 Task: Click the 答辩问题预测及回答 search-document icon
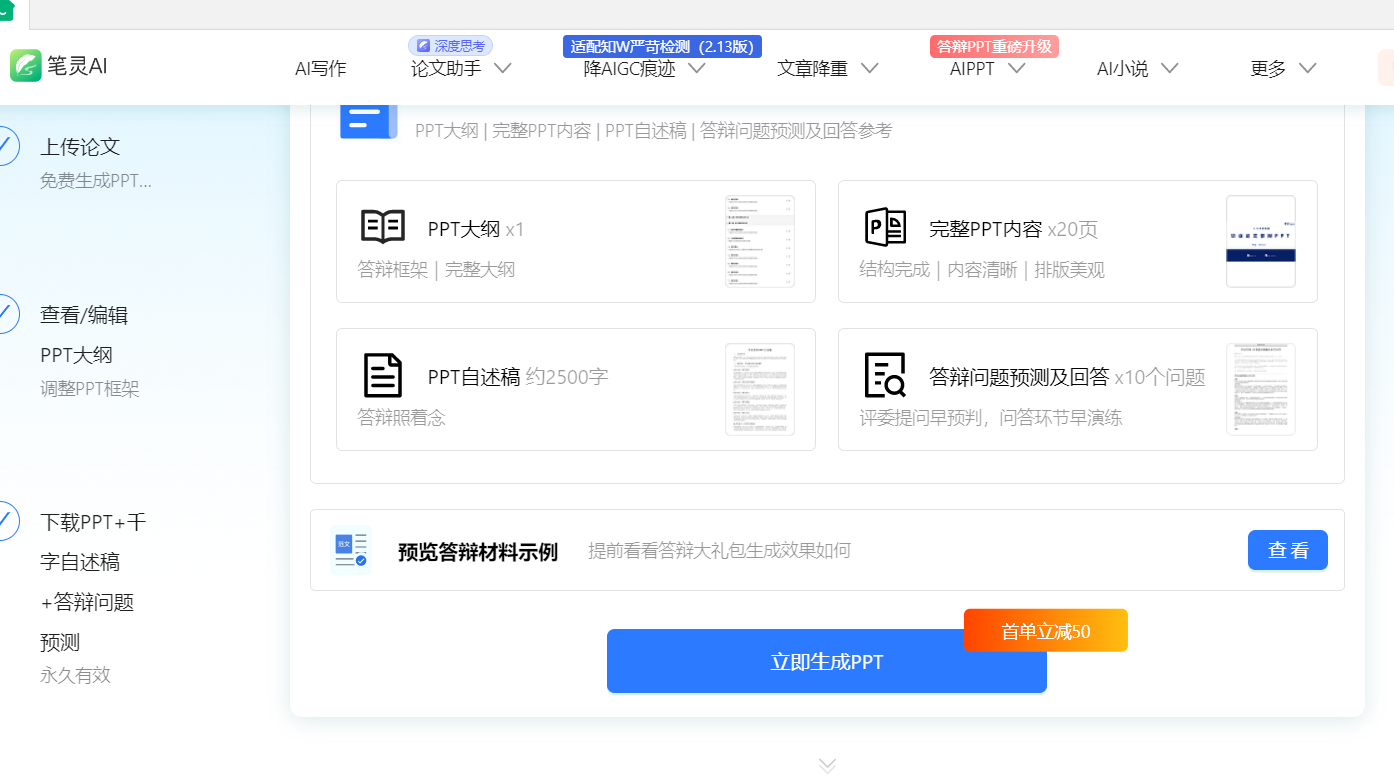[x=883, y=375]
